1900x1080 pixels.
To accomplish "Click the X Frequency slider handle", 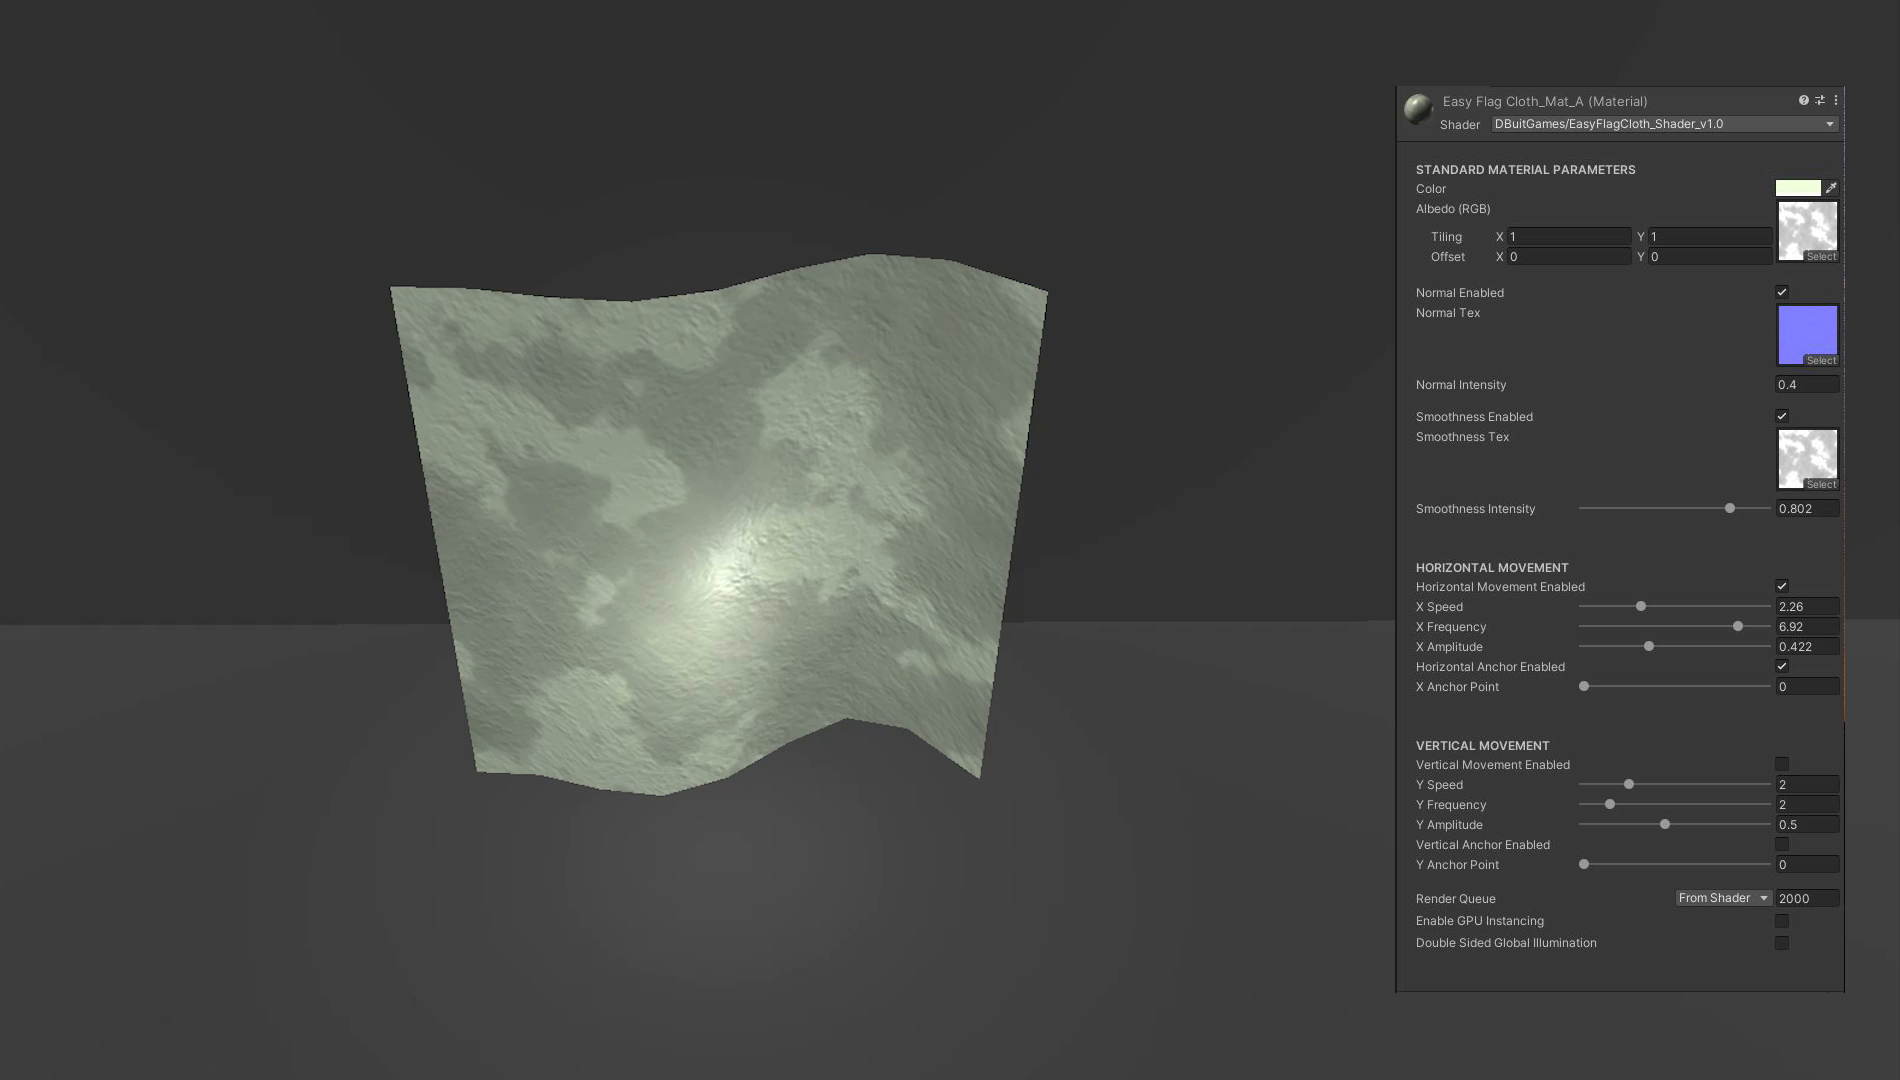I will pyautogui.click(x=1738, y=626).
